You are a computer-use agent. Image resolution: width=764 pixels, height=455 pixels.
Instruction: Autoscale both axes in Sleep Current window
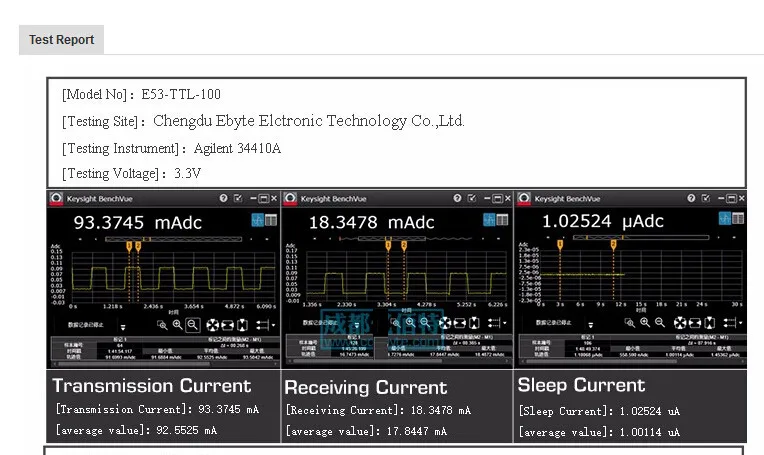[x=680, y=322]
